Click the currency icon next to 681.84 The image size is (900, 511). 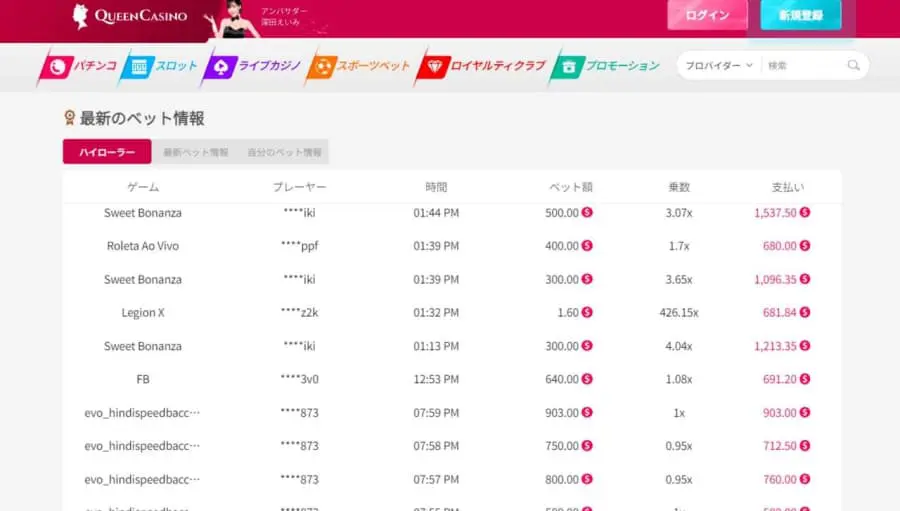pyautogui.click(x=805, y=312)
